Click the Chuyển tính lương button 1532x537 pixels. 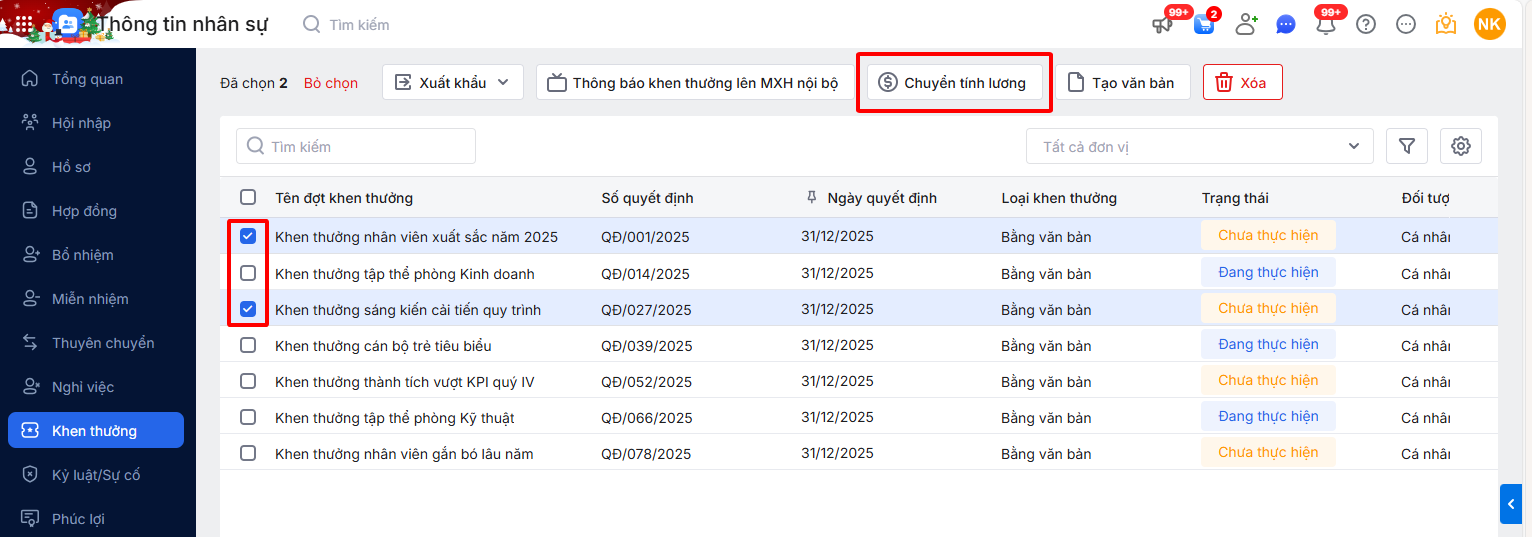(x=954, y=83)
